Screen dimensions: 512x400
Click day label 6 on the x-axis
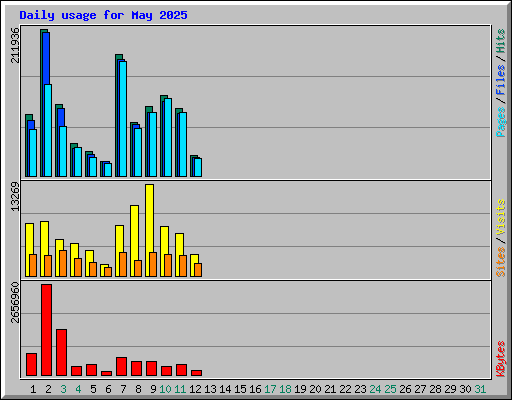point(108,389)
